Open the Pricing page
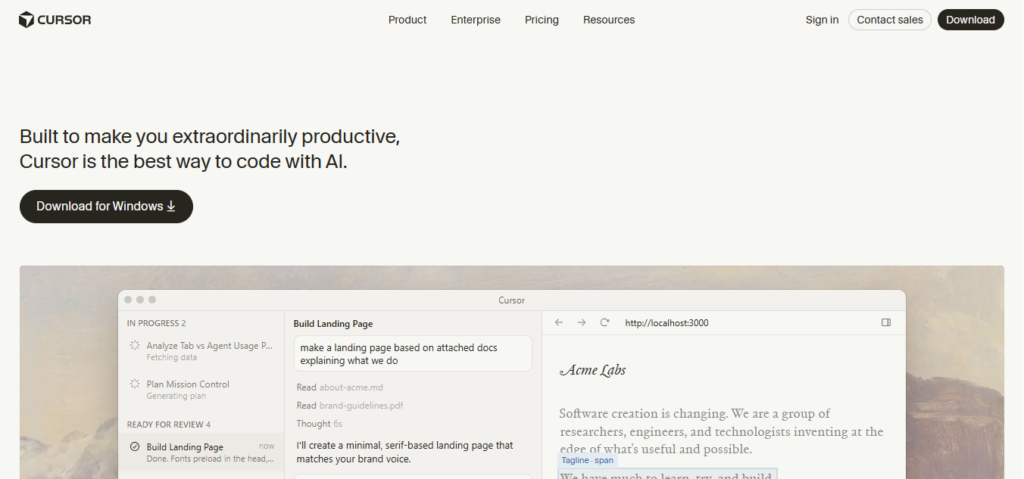This screenshot has height=479, width=1024. tap(541, 20)
